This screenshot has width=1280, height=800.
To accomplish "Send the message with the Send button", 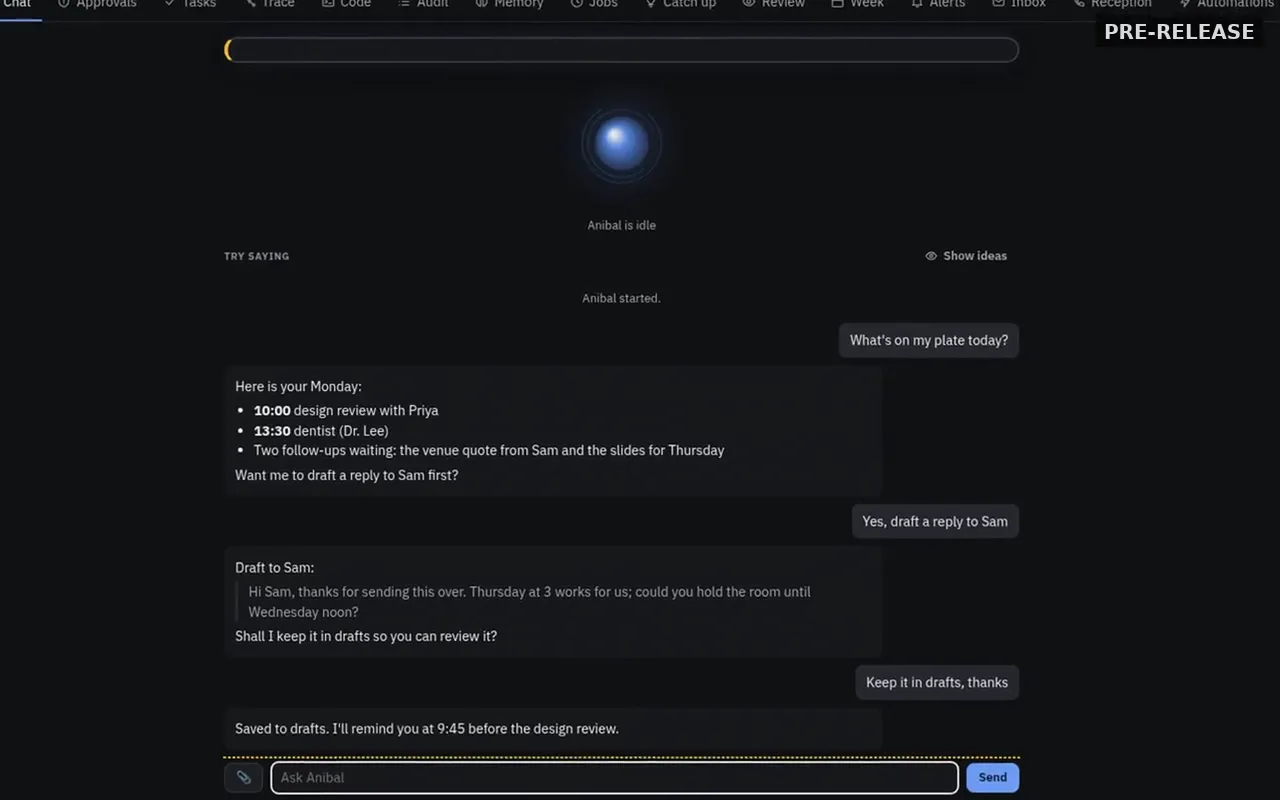I will tap(992, 777).
